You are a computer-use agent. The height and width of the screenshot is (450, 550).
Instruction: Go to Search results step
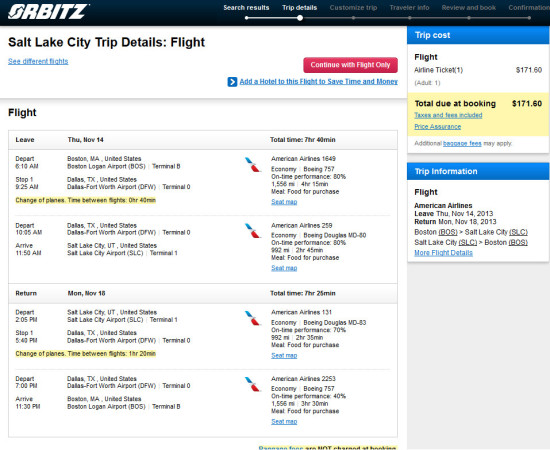coord(246,8)
